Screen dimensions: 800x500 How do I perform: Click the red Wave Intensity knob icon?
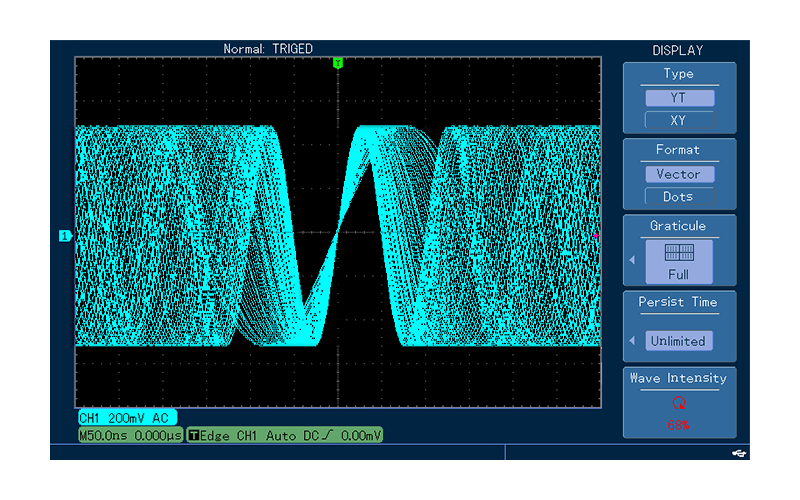tap(679, 403)
